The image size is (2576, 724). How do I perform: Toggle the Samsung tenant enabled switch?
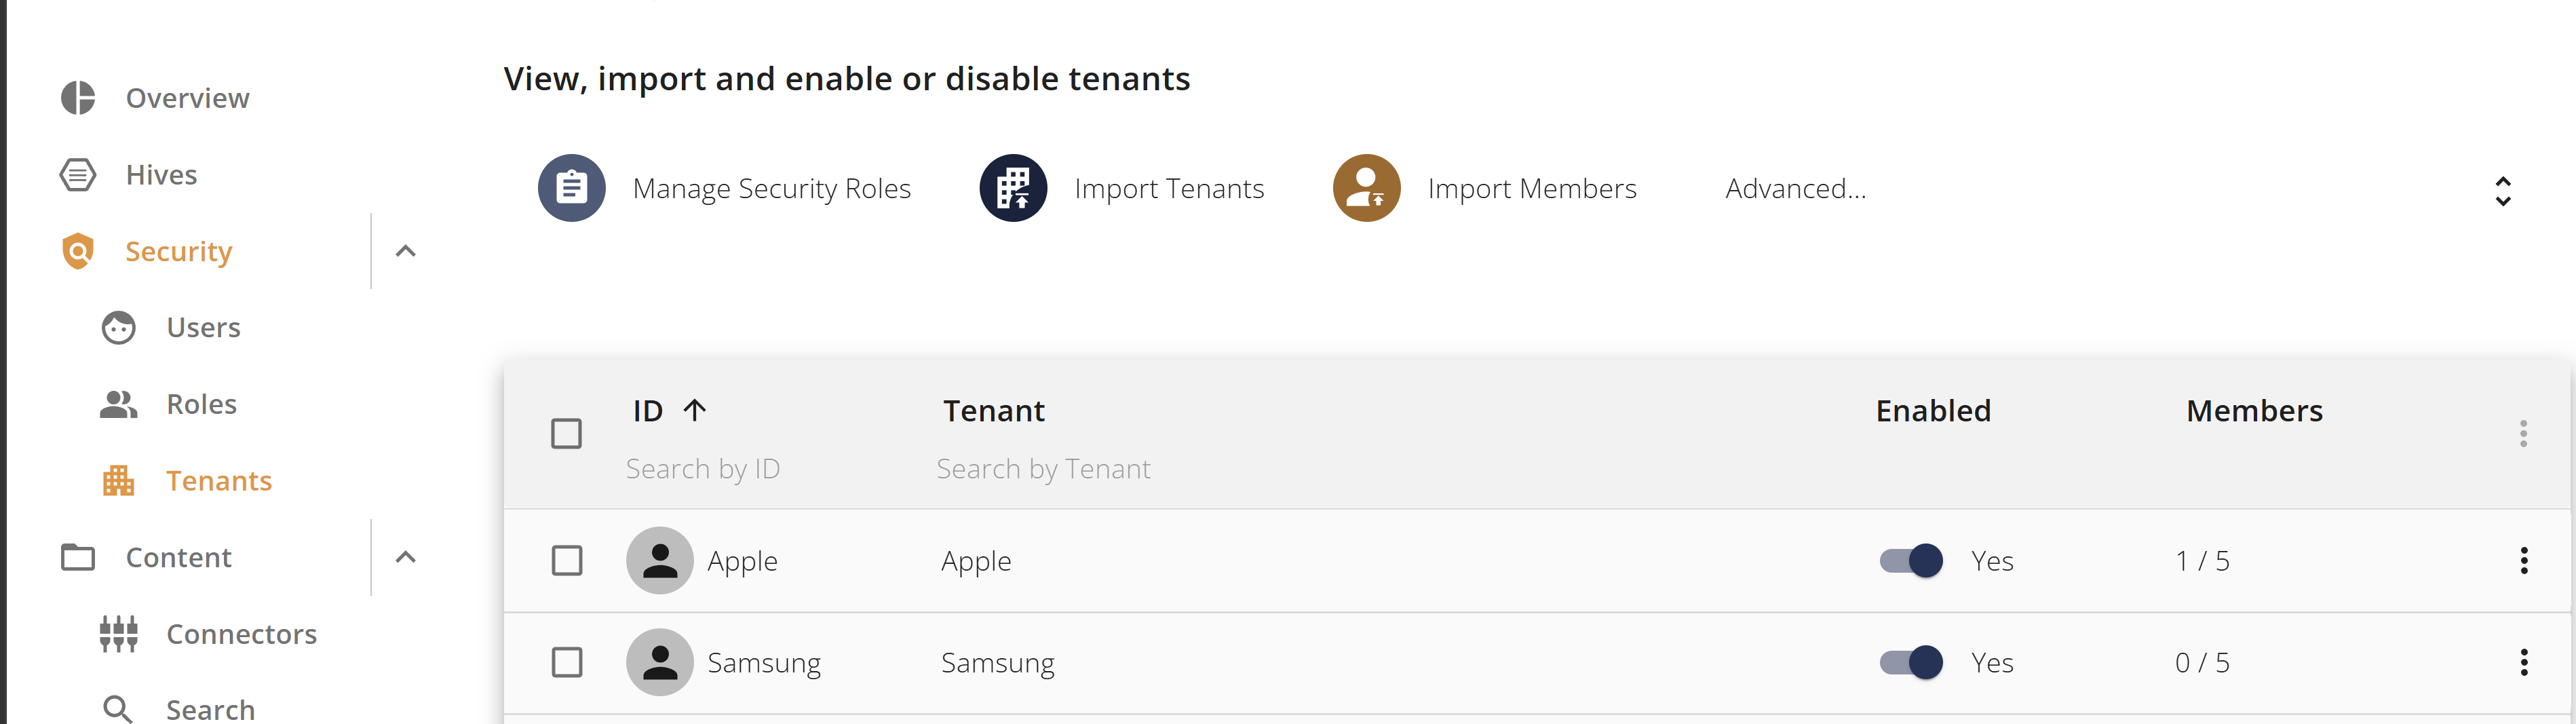(x=1911, y=663)
